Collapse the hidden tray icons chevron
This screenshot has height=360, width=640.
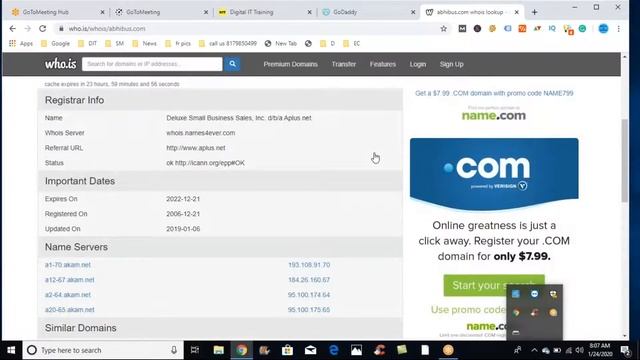coord(534,350)
